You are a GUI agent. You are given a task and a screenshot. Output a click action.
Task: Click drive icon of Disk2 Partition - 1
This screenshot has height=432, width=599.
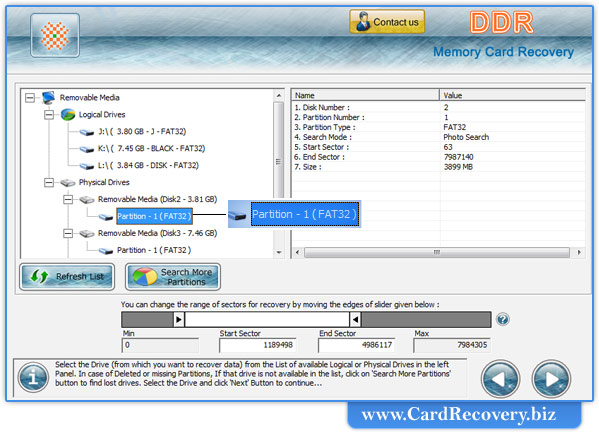coord(106,217)
